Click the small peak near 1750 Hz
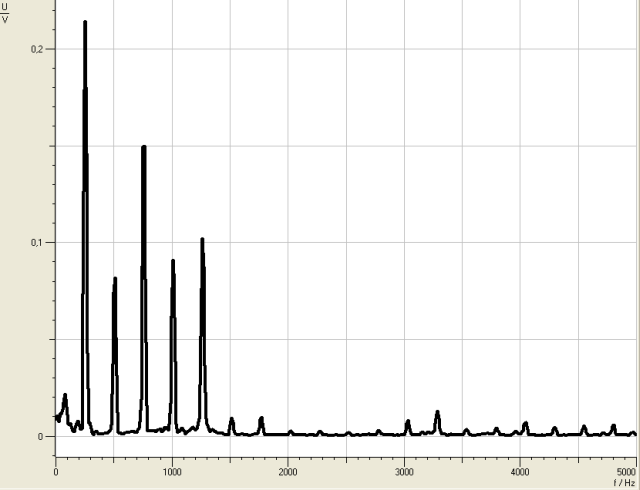 click(x=261, y=418)
